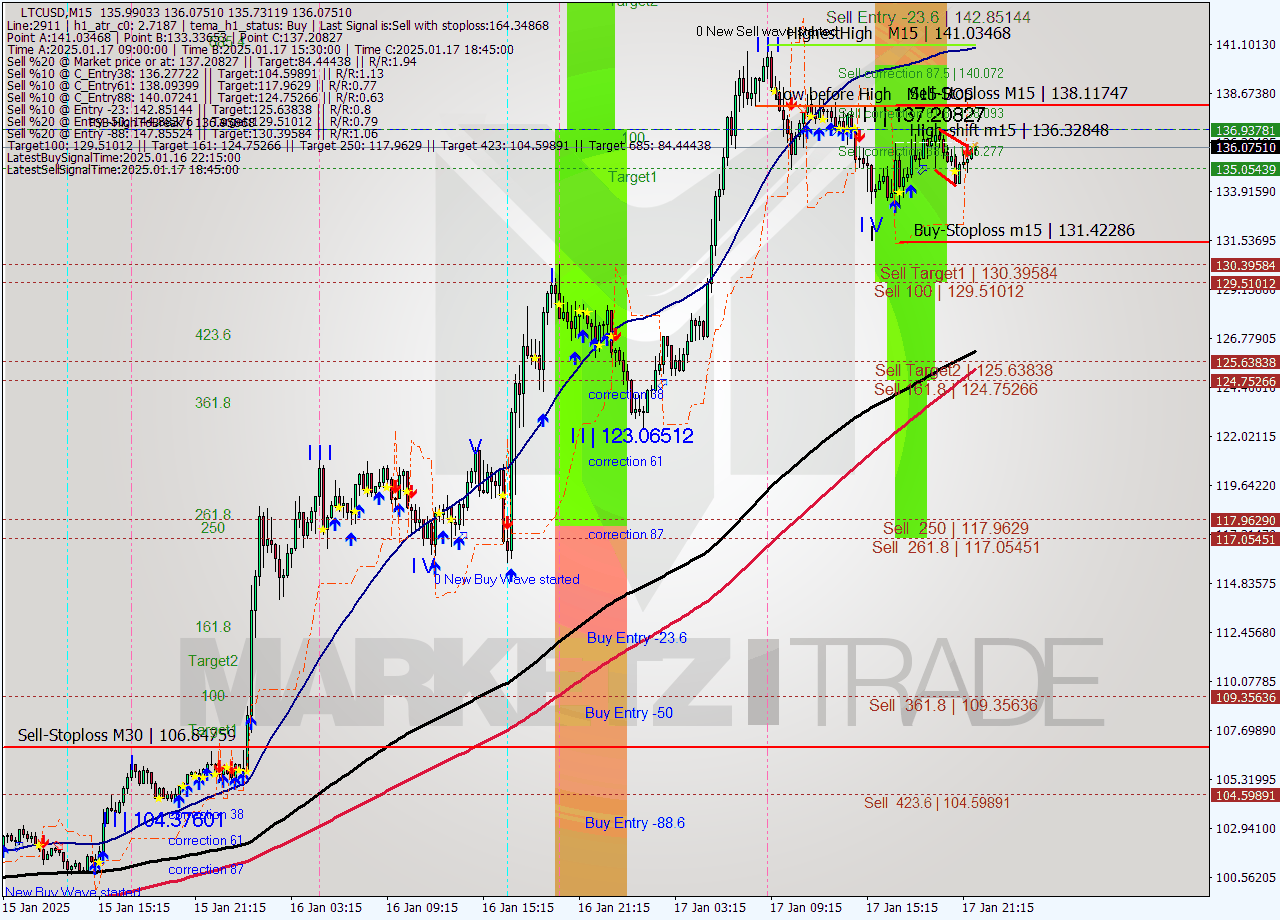This screenshot has width=1280, height=920.
Task: Click the '17 Jan 03:15' time axis label
Action: [710, 907]
